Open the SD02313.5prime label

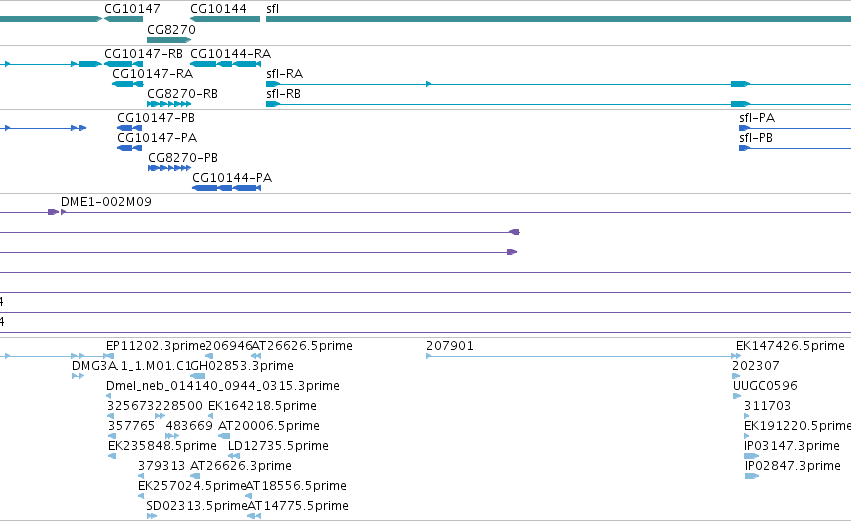point(197,506)
